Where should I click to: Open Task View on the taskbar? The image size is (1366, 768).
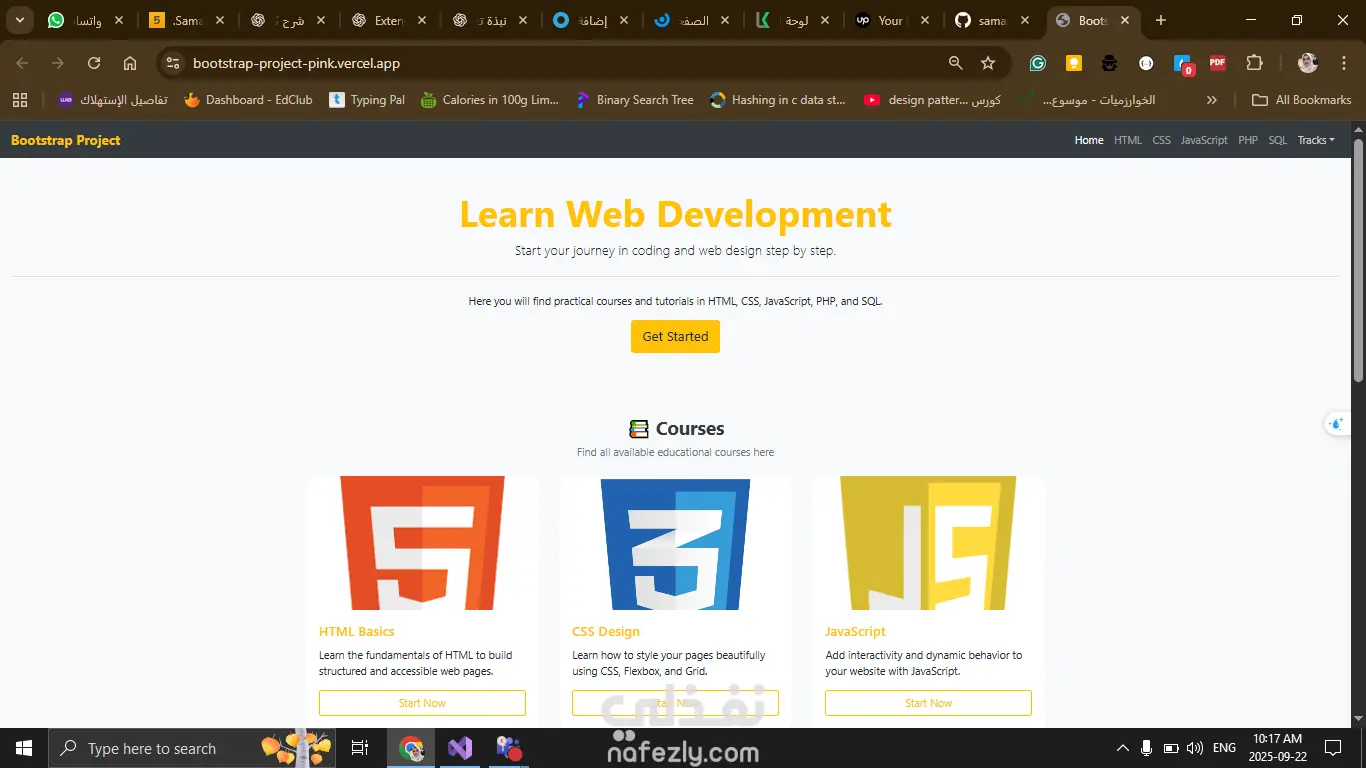(360, 748)
